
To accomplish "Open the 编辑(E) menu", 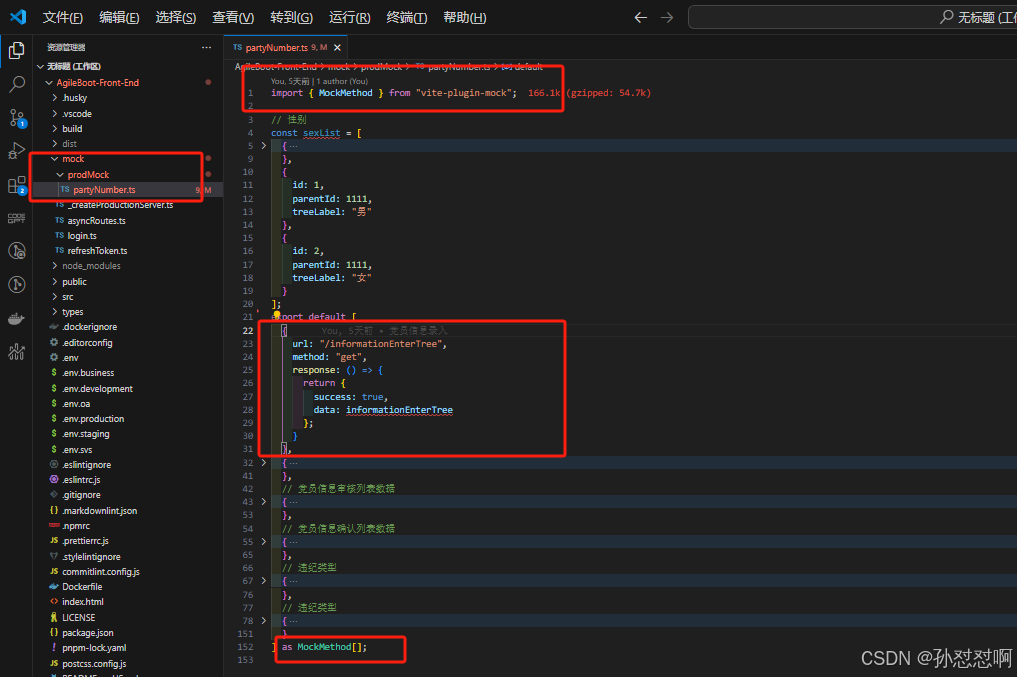I will click(x=119, y=18).
